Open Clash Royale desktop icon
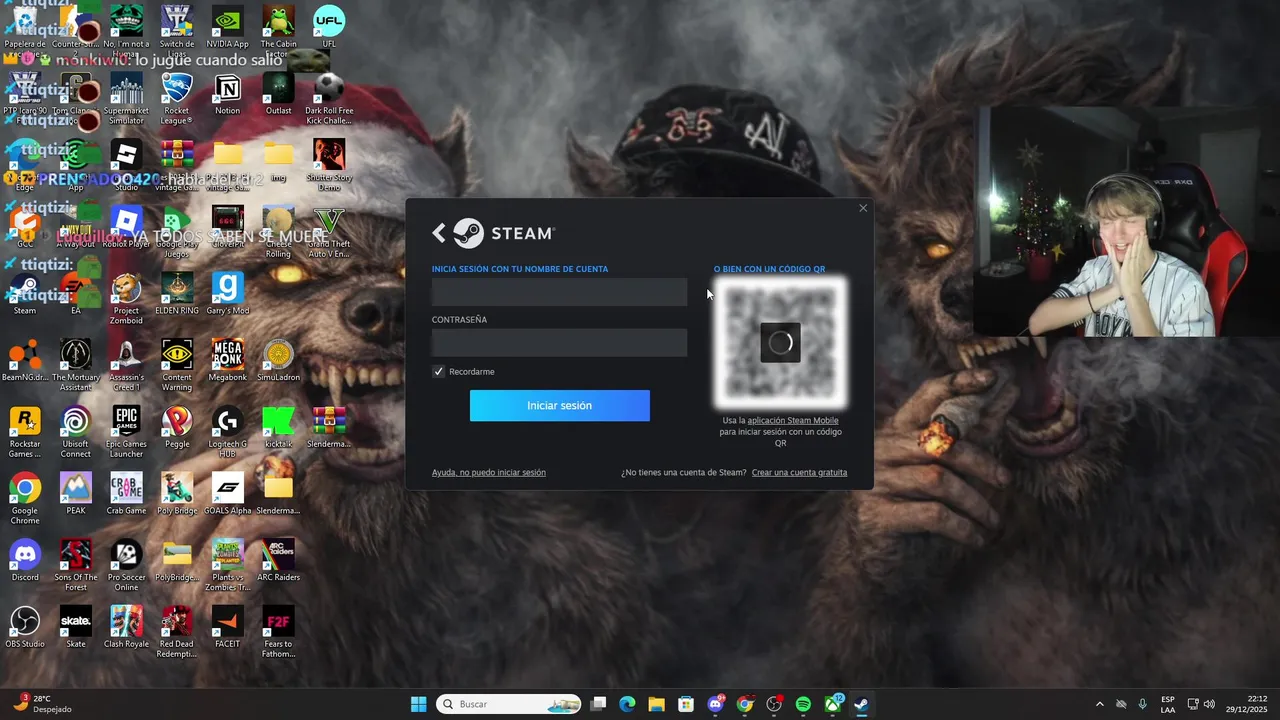Image resolution: width=1280 pixels, height=720 pixels. pos(126,628)
